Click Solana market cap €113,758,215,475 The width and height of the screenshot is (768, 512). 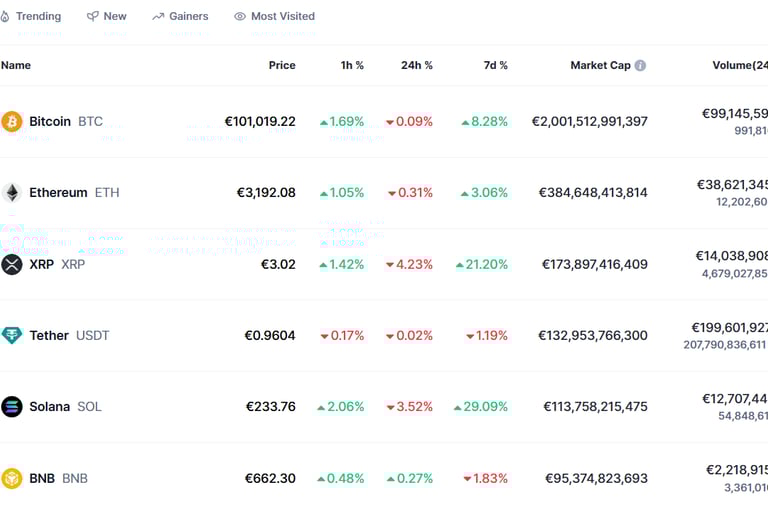click(596, 407)
